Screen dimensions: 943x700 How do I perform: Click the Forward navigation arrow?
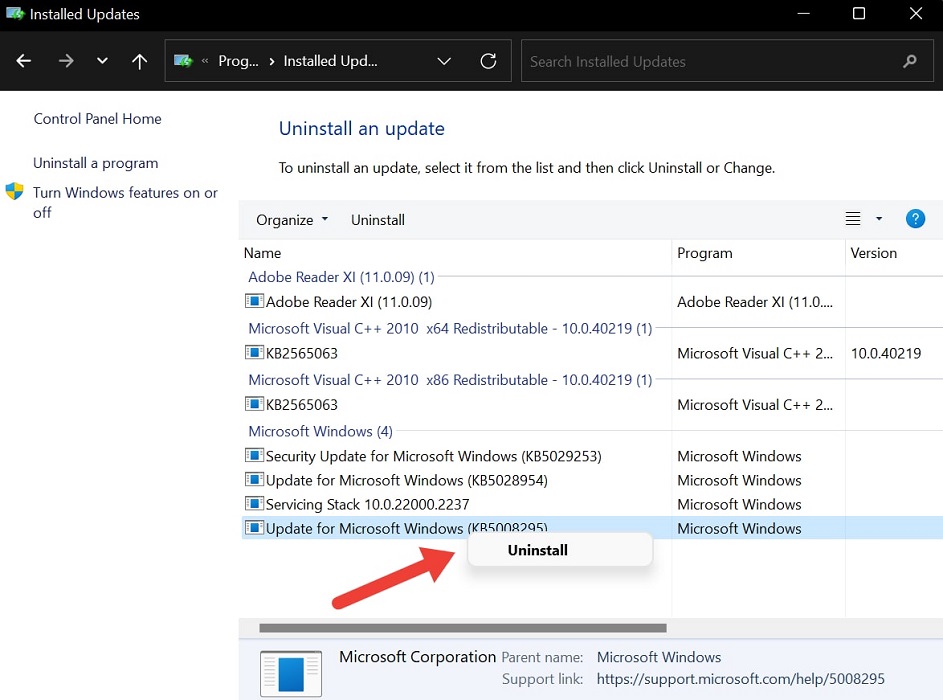65,61
